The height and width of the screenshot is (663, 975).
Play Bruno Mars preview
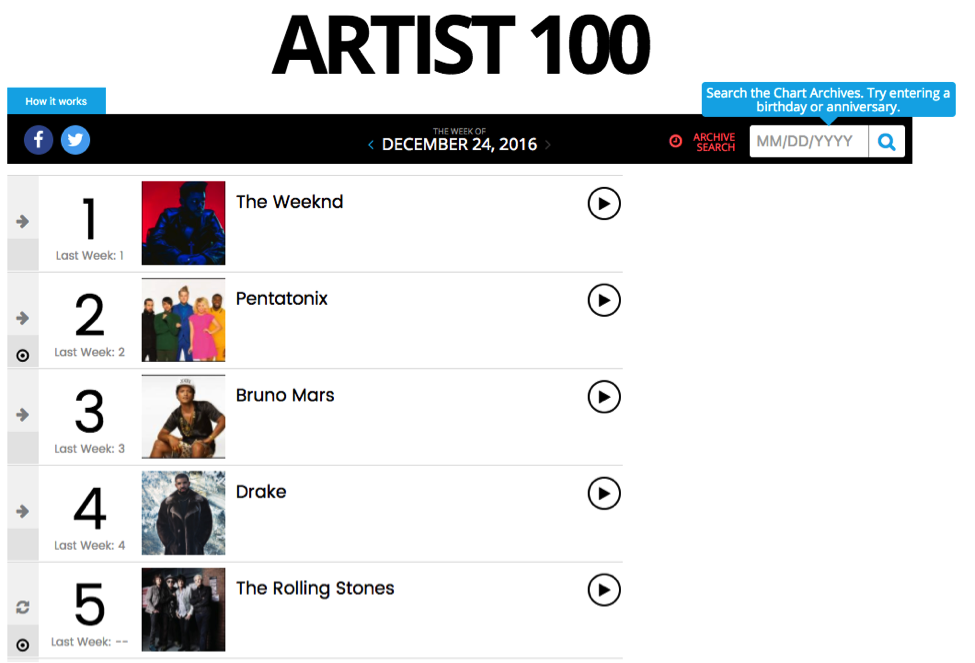click(604, 397)
